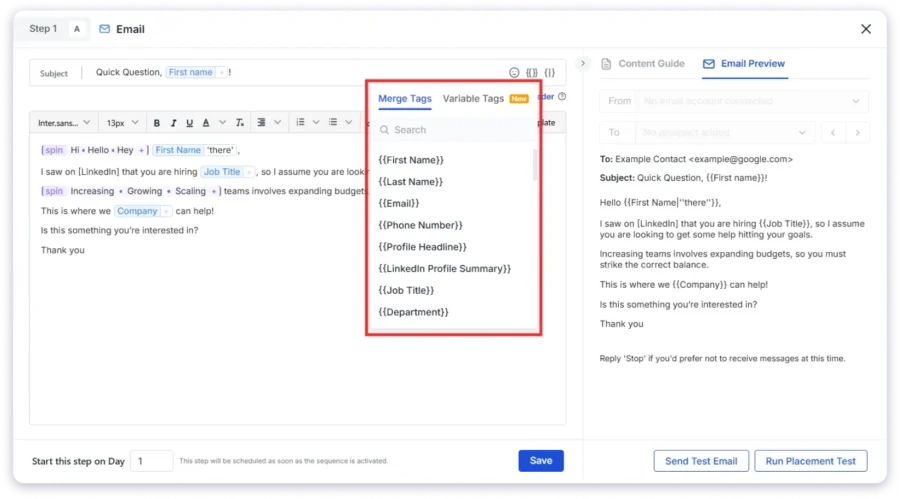900x499 pixels.
Task: Click the start day number field
Action: [151, 461]
